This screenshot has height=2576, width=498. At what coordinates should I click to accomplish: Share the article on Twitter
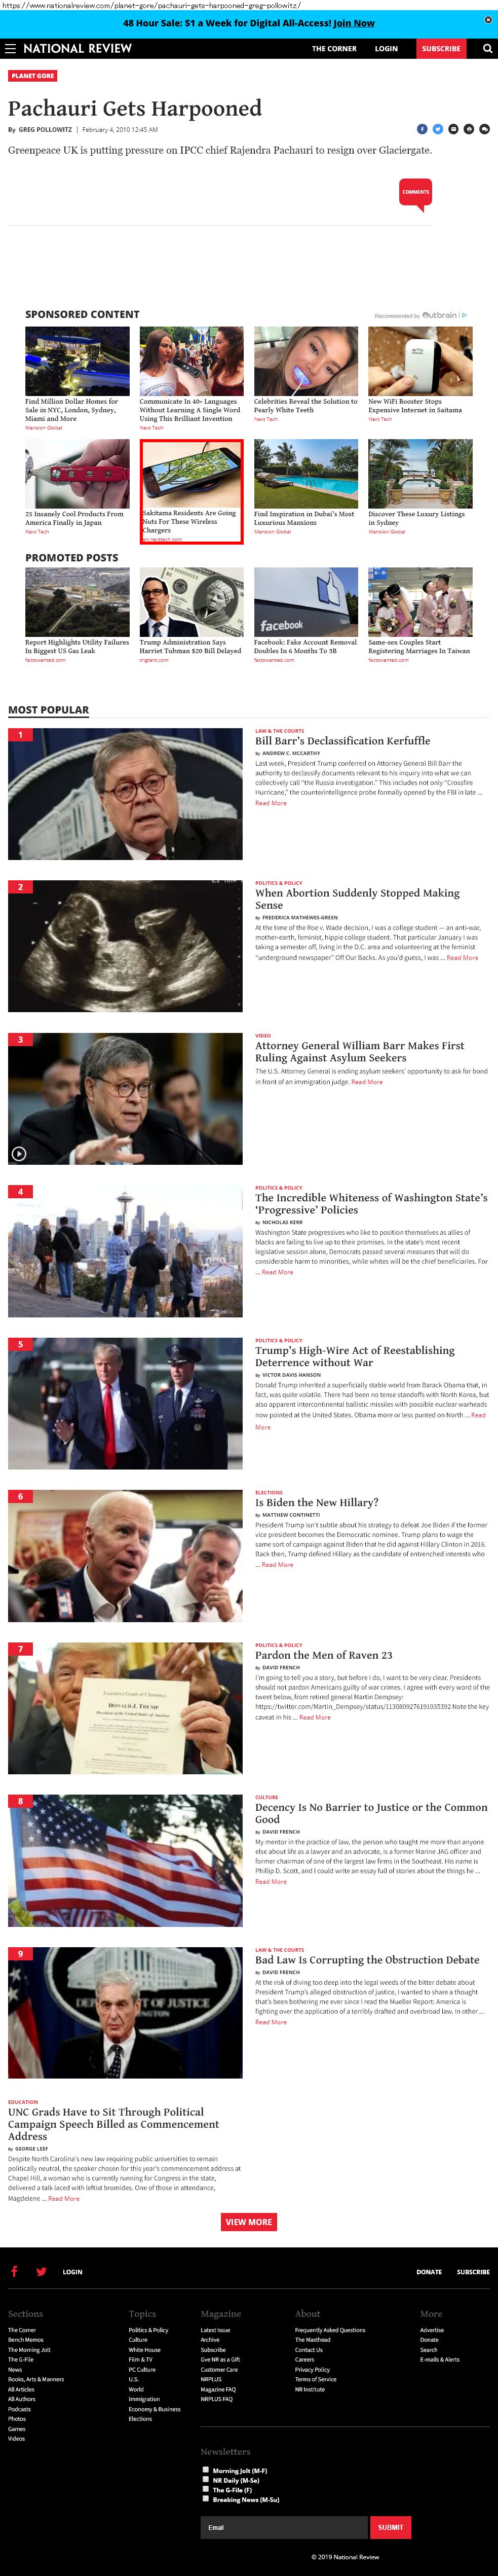pos(437,129)
